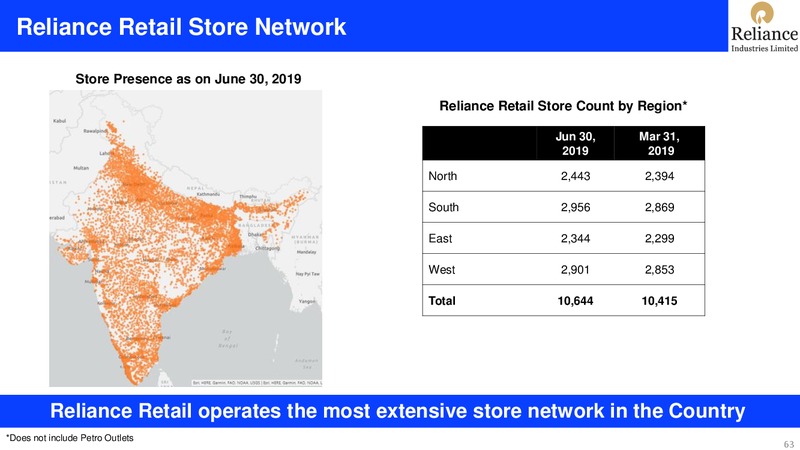
Task: Click the map attribution text at bottom
Action: coord(257,383)
